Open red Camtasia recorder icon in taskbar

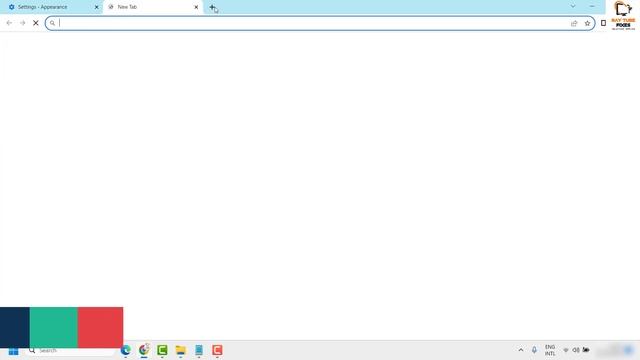pyautogui.click(x=217, y=350)
